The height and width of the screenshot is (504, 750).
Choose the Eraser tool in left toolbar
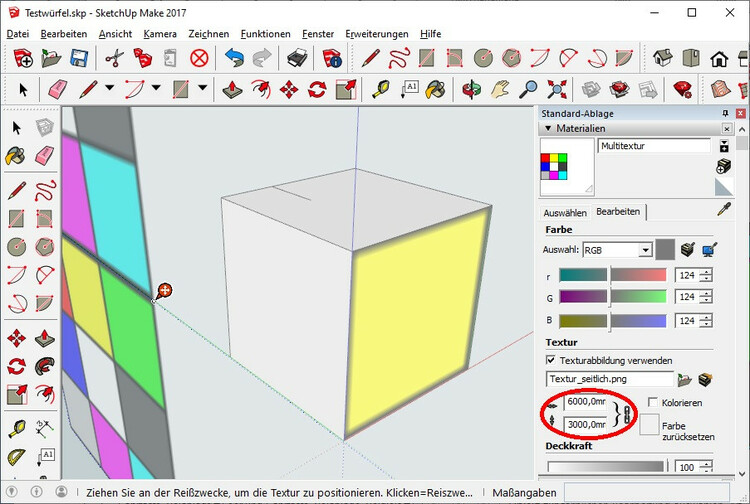click(x=44, y=156)
